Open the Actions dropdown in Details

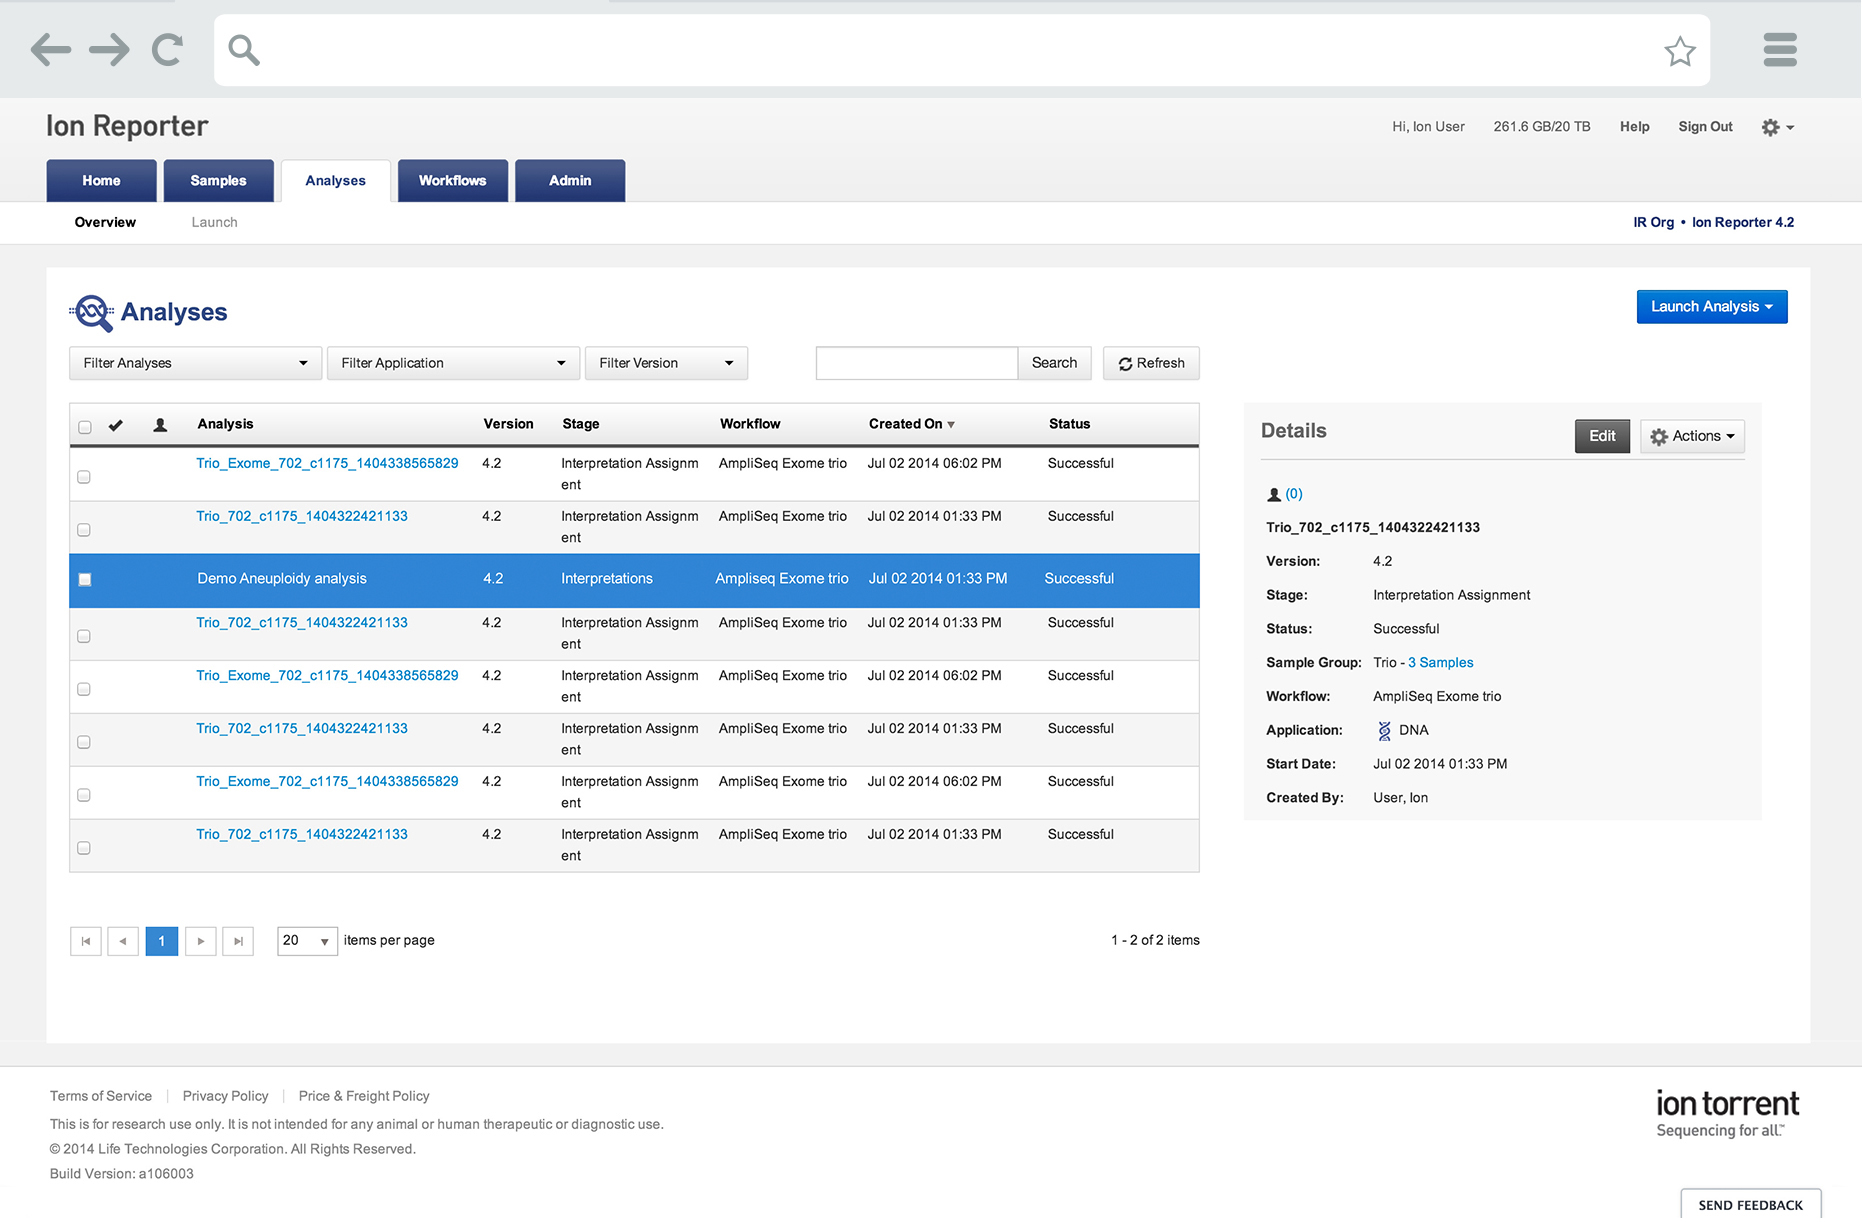1692,436
